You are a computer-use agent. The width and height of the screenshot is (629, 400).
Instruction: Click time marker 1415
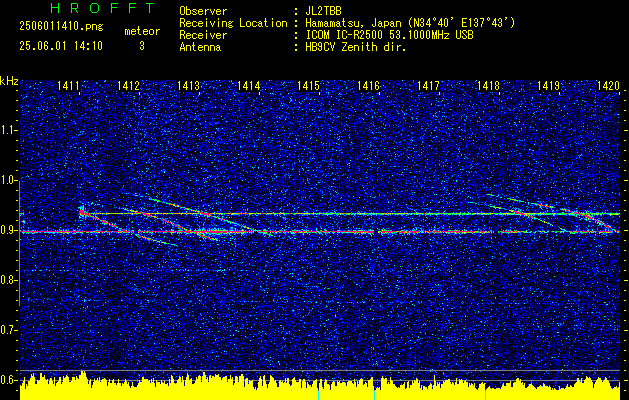coord(308,85)
